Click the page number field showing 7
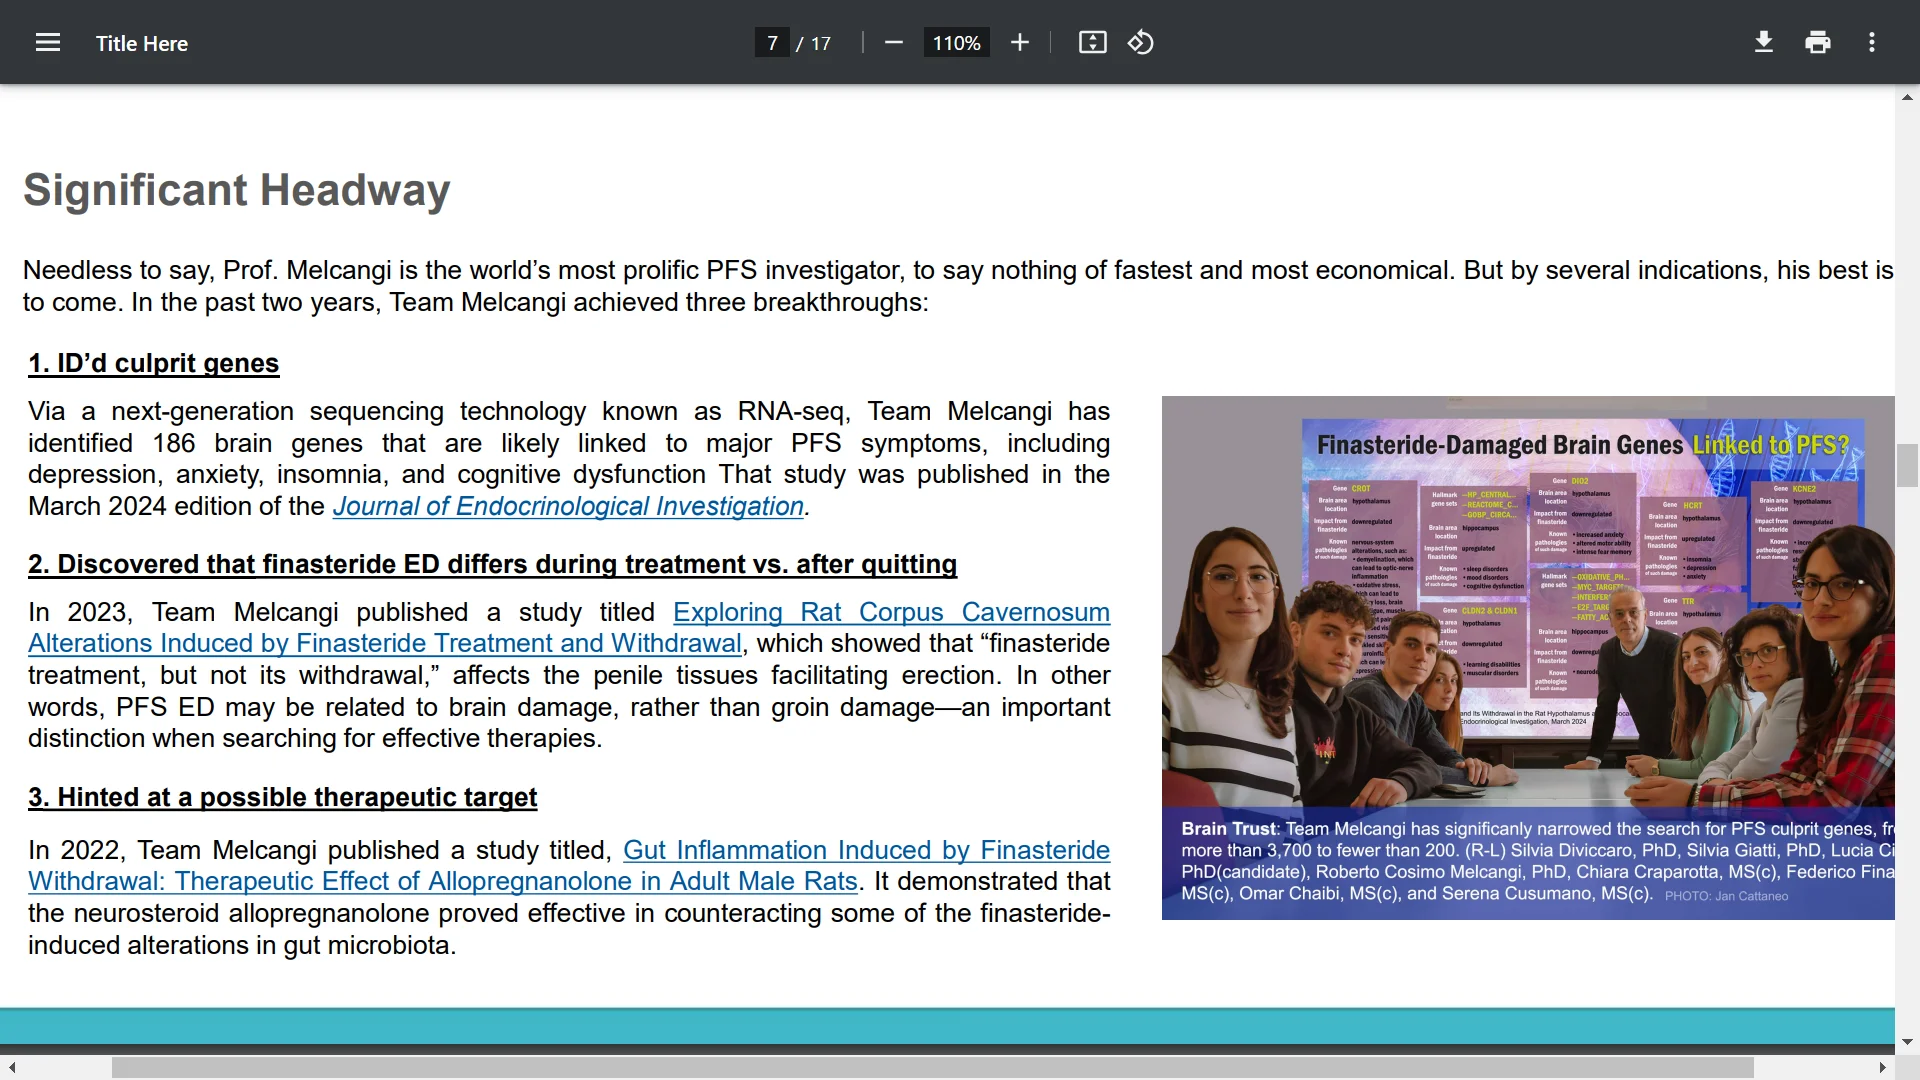This screenshot has height=1080, width=1920. tap(772, 43)
